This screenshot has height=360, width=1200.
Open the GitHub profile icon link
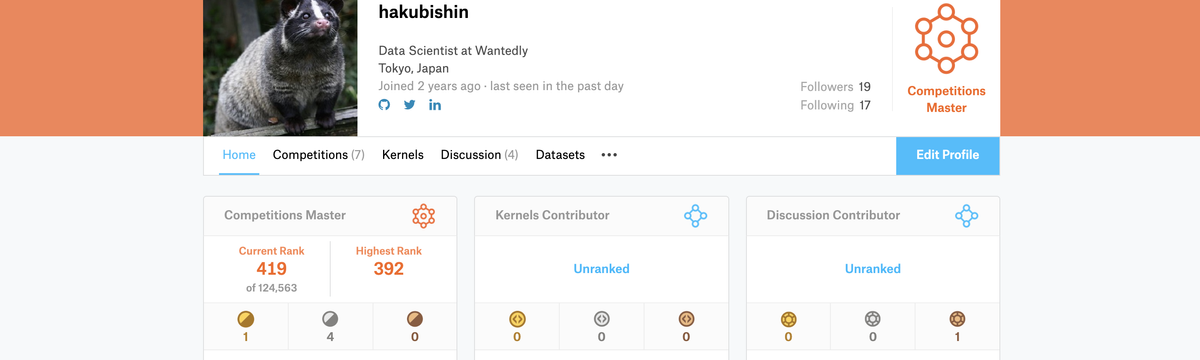384,106
